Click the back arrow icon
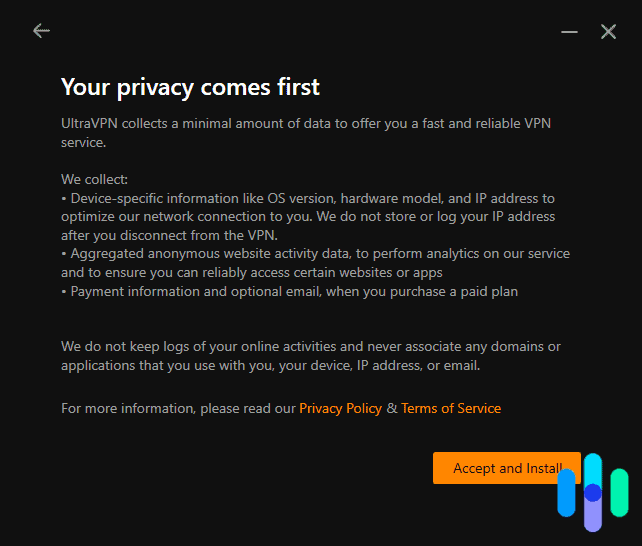The height and width of the screenshot is (546, 642). 41,31
